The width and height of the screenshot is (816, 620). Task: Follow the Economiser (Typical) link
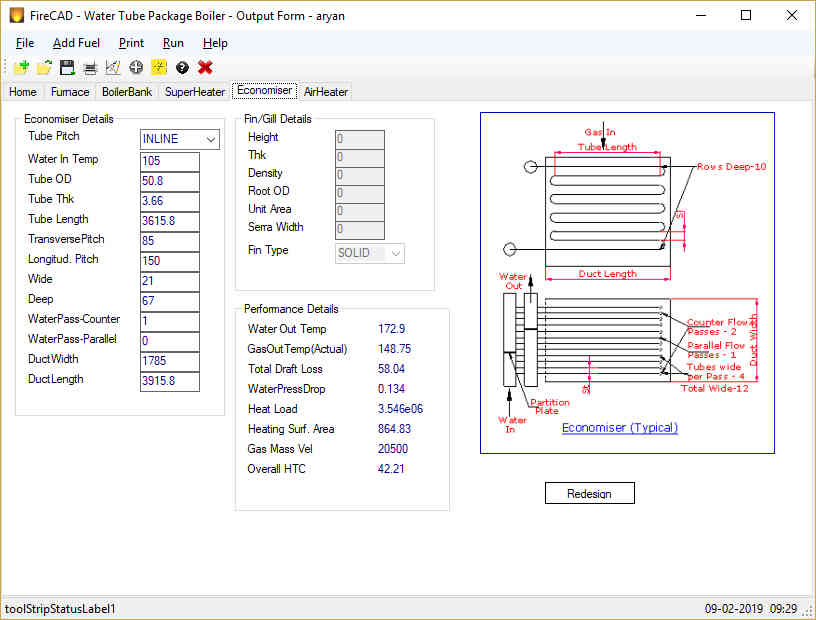coord(620,427)
